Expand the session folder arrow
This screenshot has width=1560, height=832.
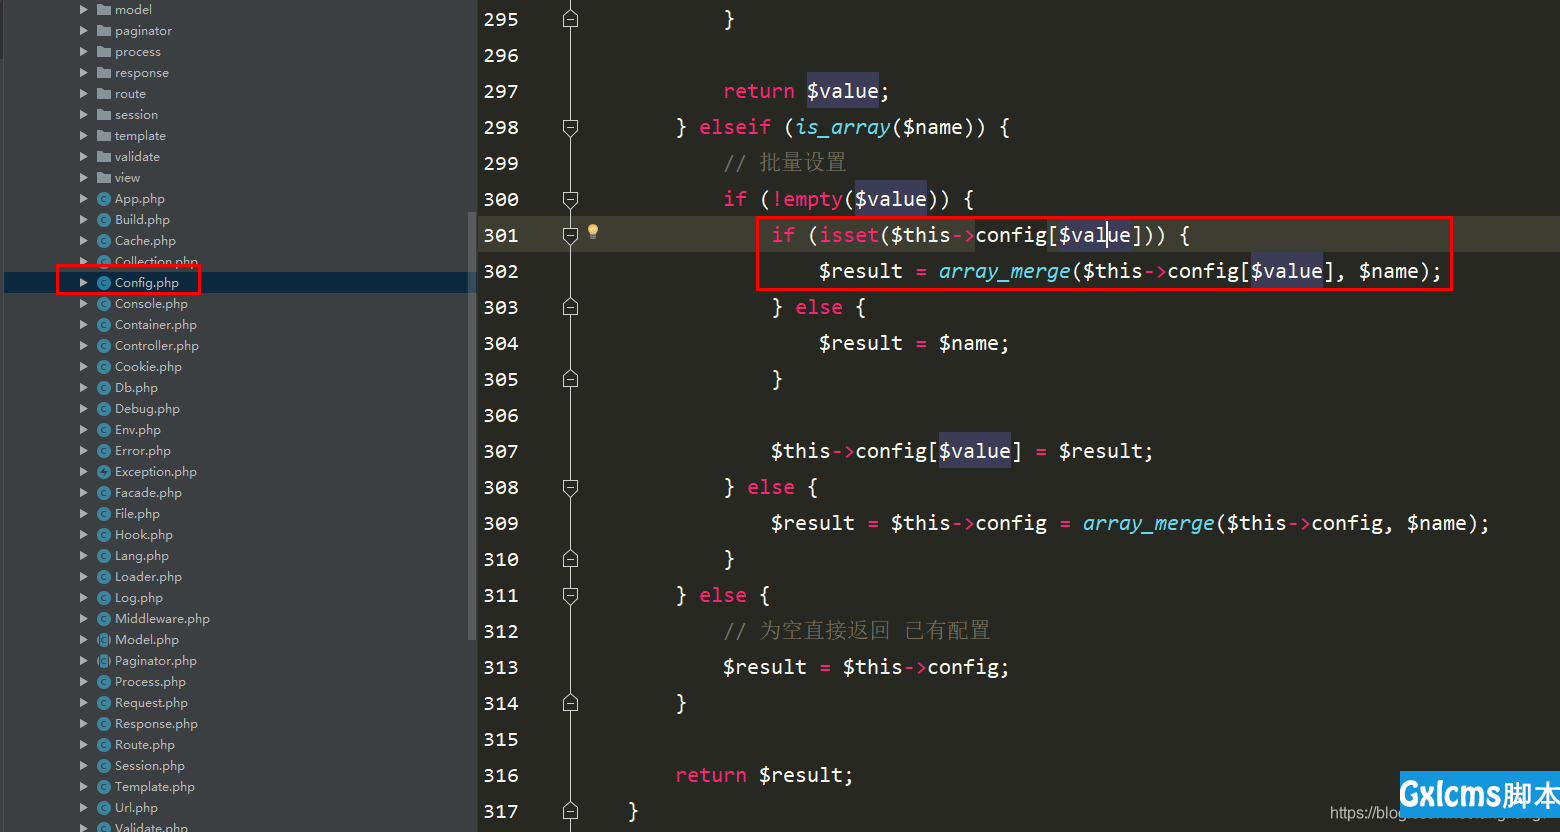click(84, 115)
